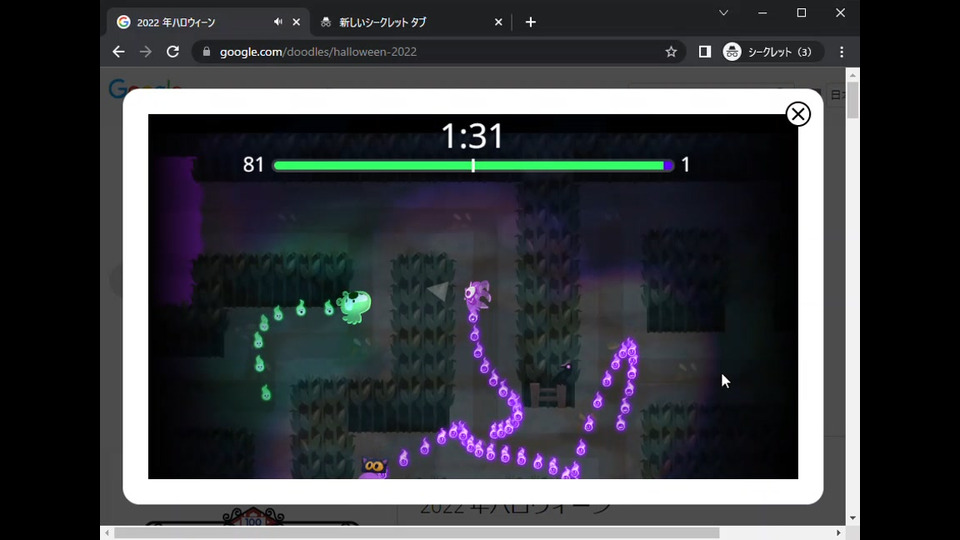This screenshot has width=960, height=540.
Task: Click horizontal scrollbar right arrow
Action: point(839,533)
